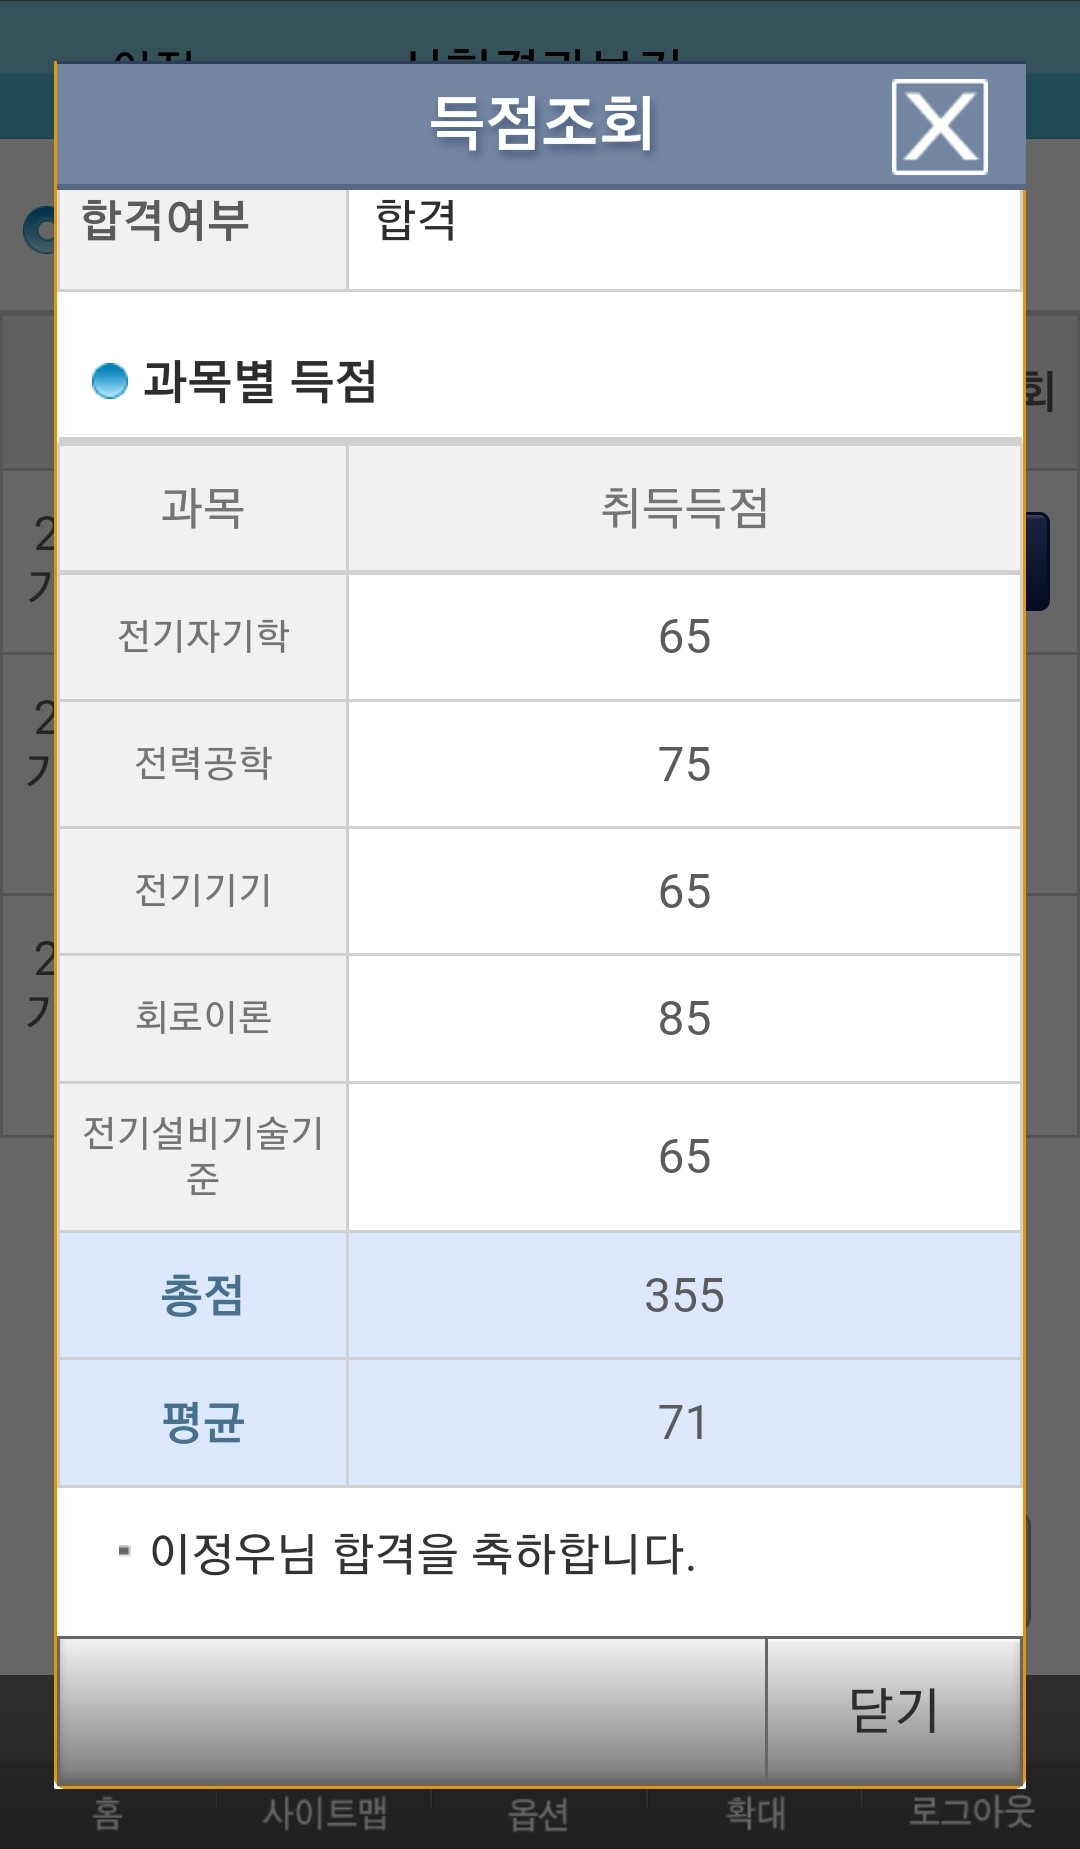Select 확대 in the bottom bar
The width and height of the screenshot is (1080, 1849).
[x=756, y=1813]
